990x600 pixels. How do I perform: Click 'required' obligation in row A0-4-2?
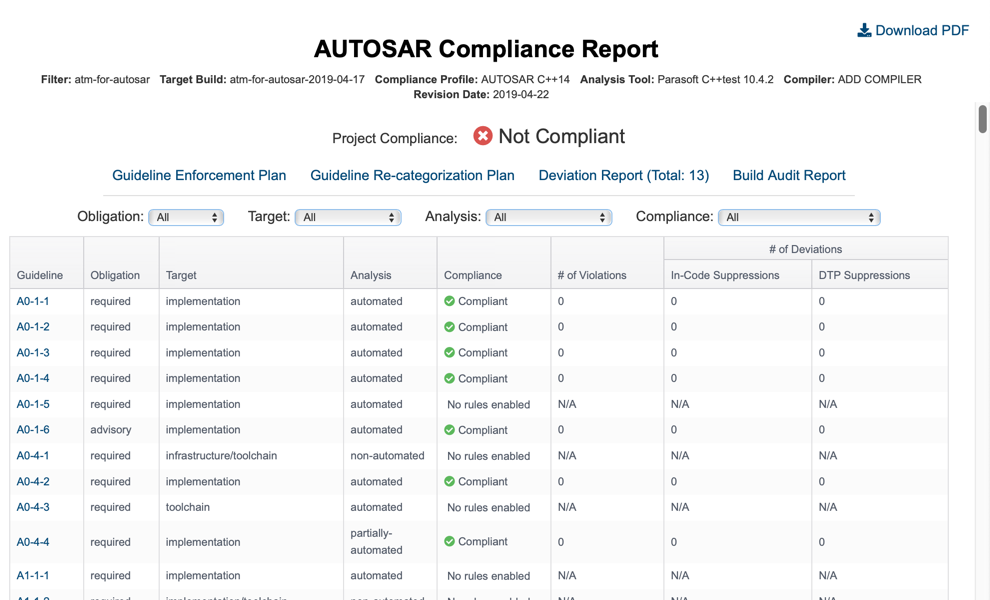(110, 481)
